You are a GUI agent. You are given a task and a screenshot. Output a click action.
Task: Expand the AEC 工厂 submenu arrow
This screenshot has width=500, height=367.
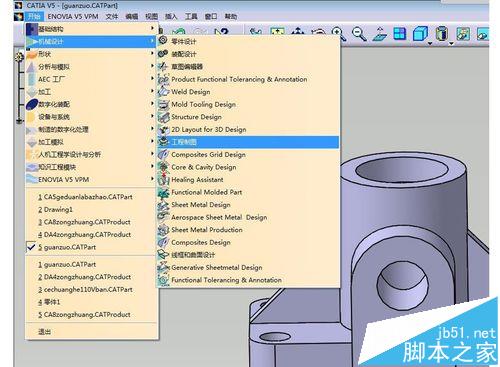point(152,79)
